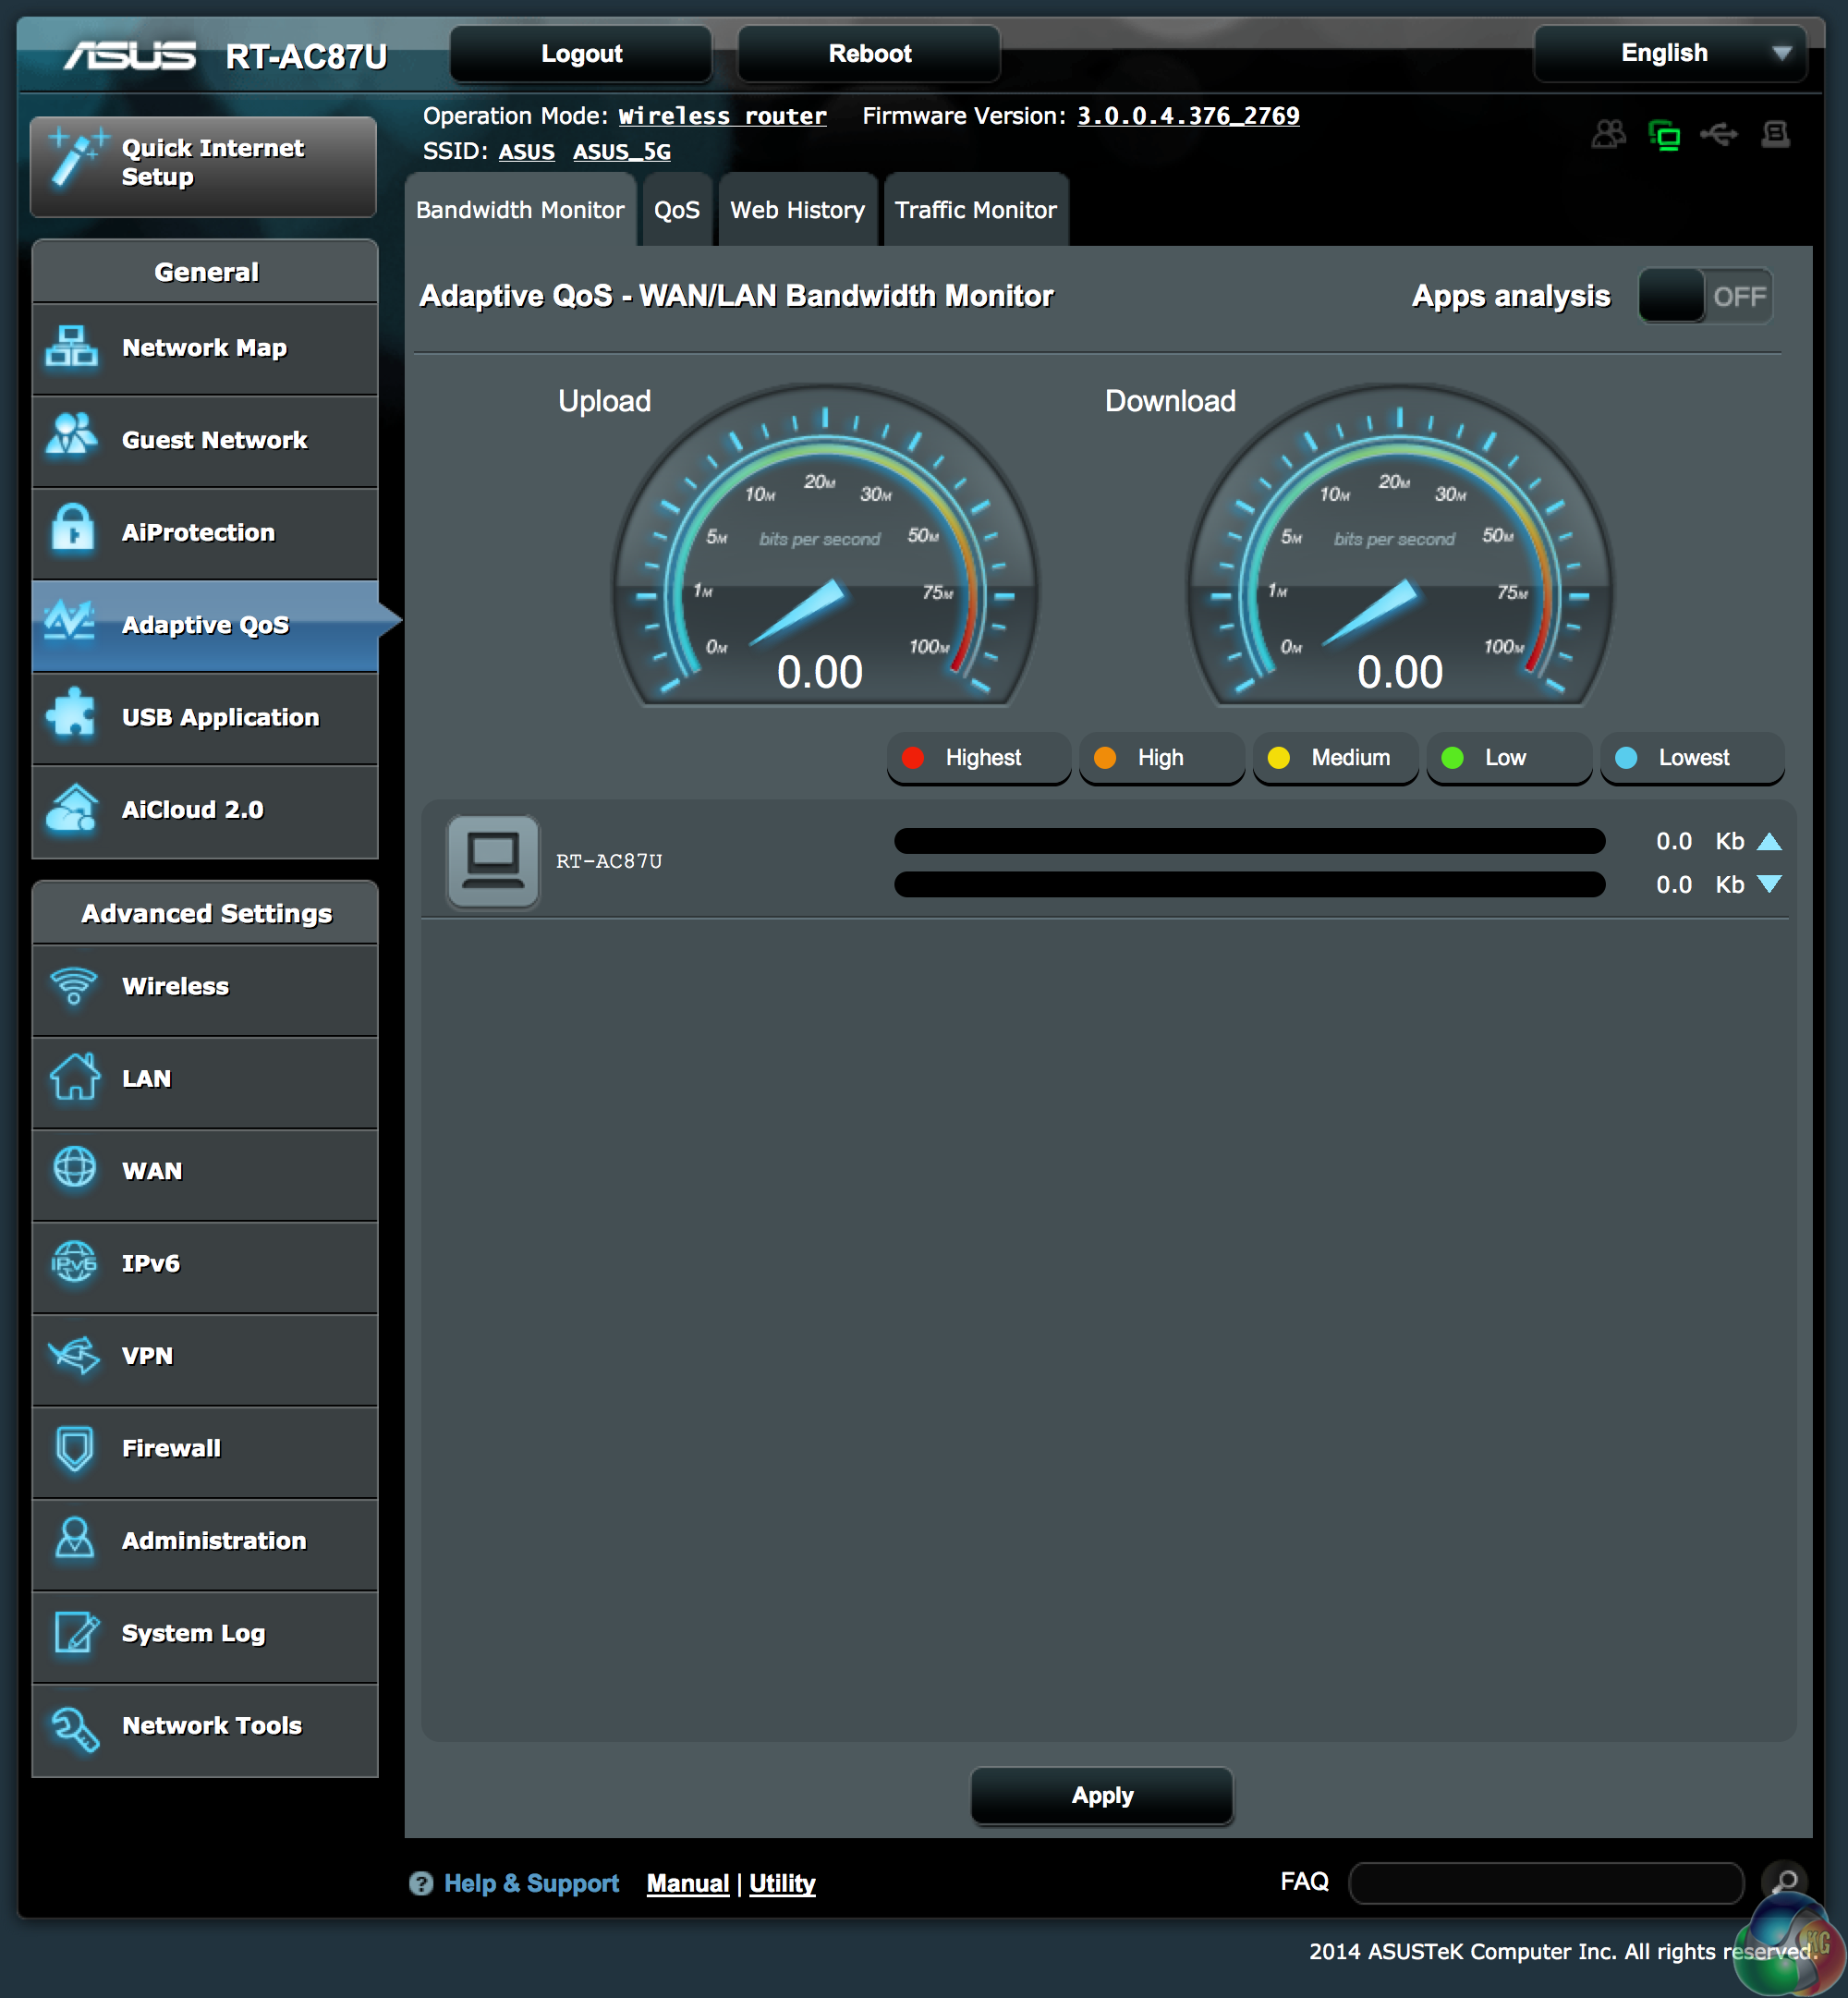
Task: Open the USB Application page
Action: 204,717
